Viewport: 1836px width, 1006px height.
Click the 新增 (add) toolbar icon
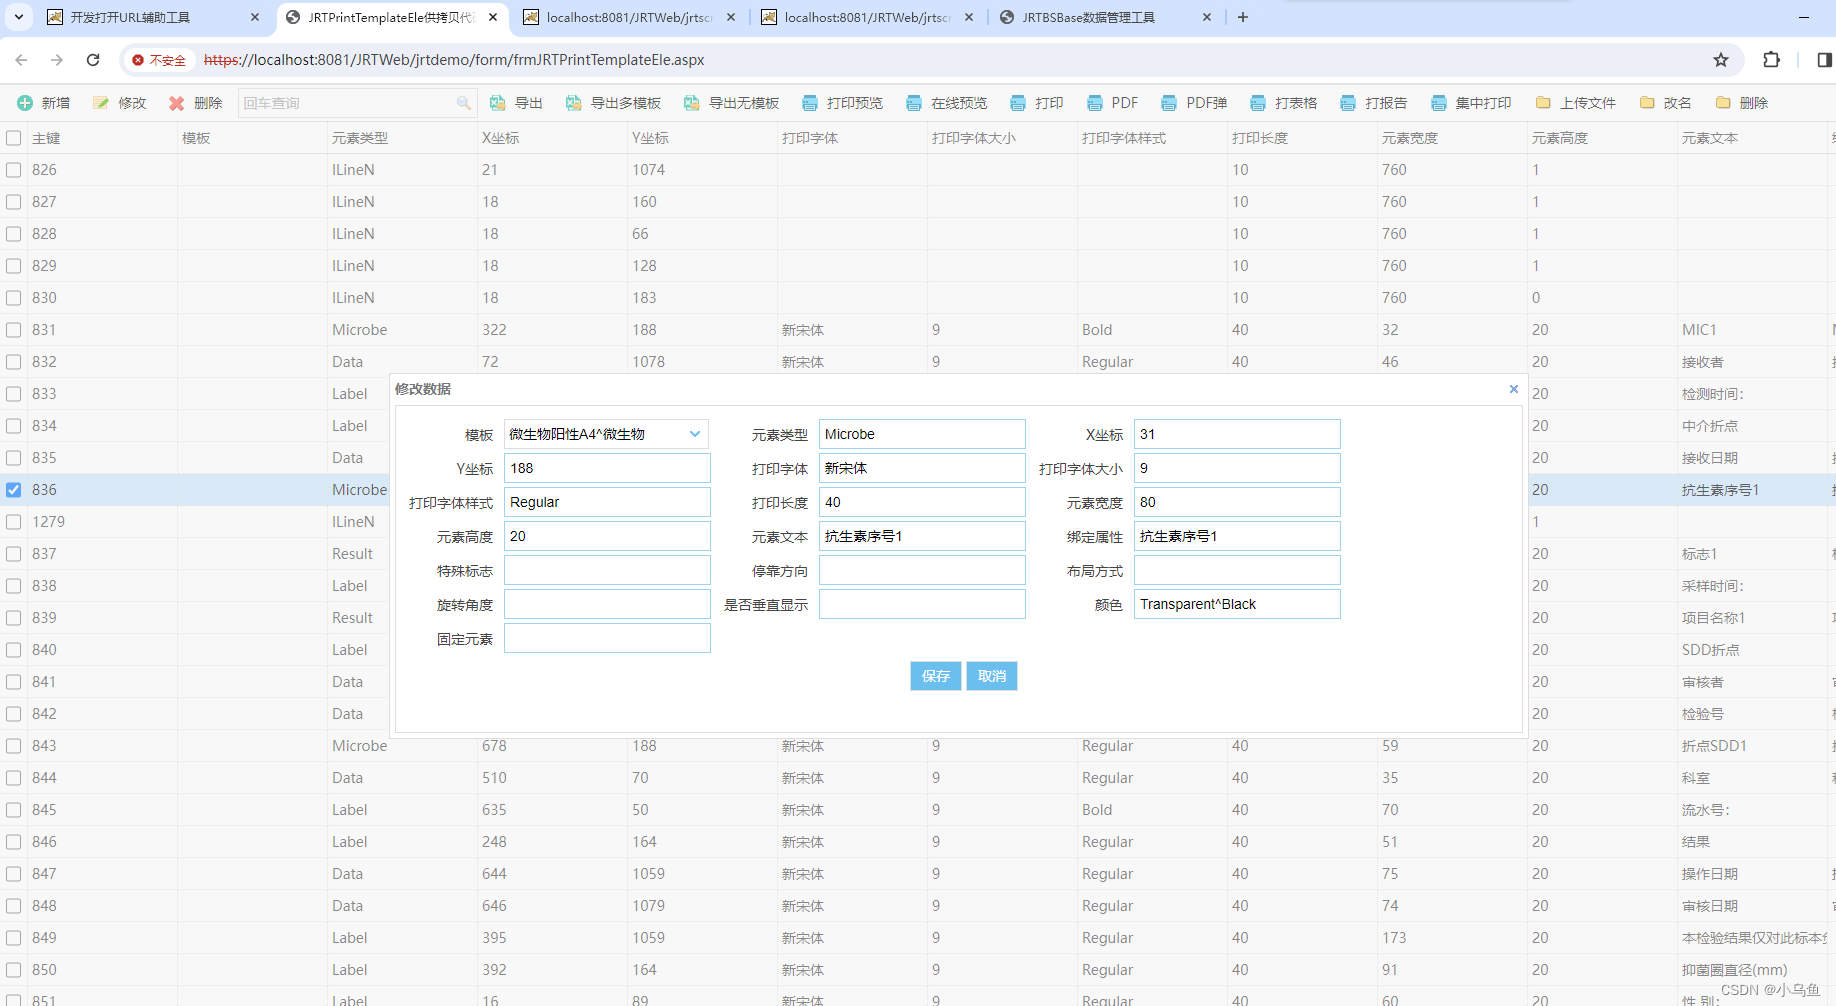point(25,103)
